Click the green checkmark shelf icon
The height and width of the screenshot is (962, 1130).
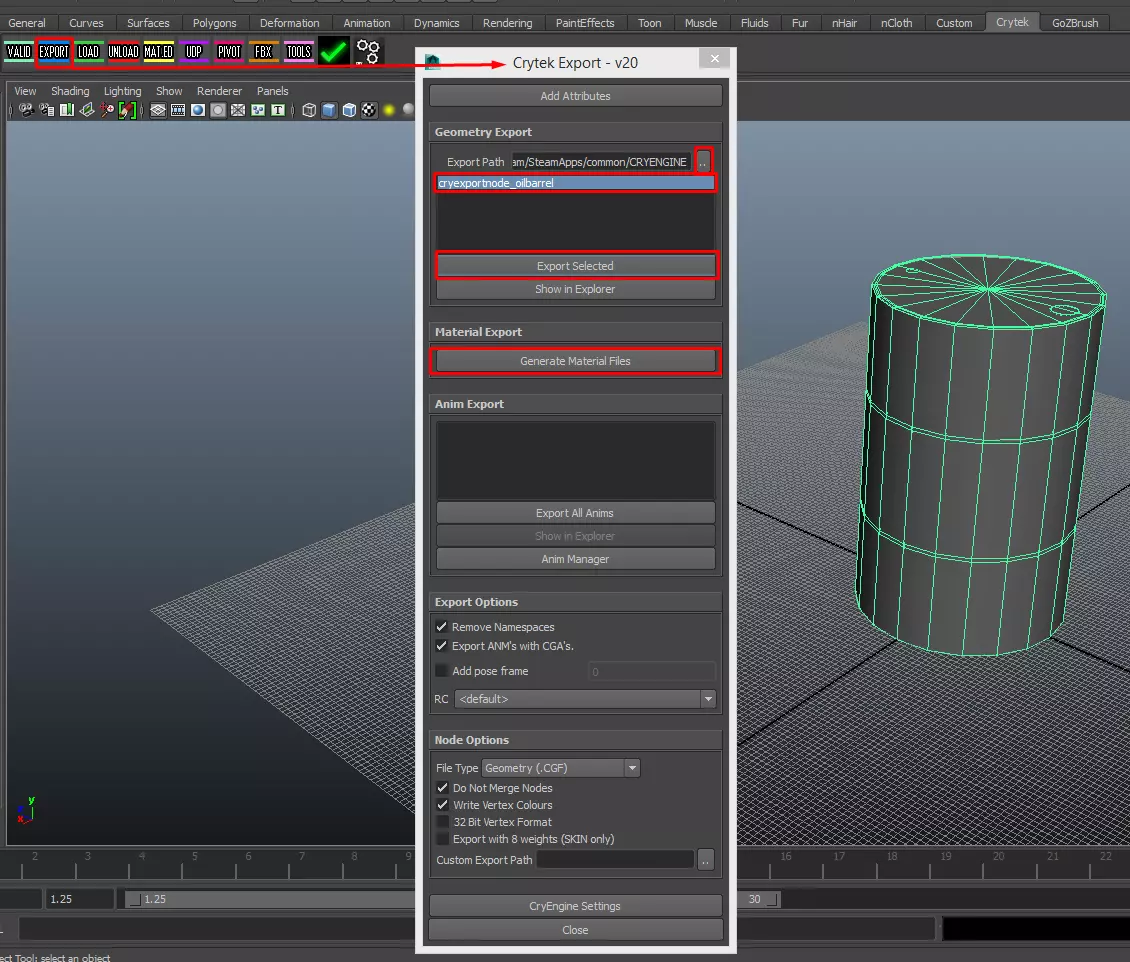tap(334, 52)
